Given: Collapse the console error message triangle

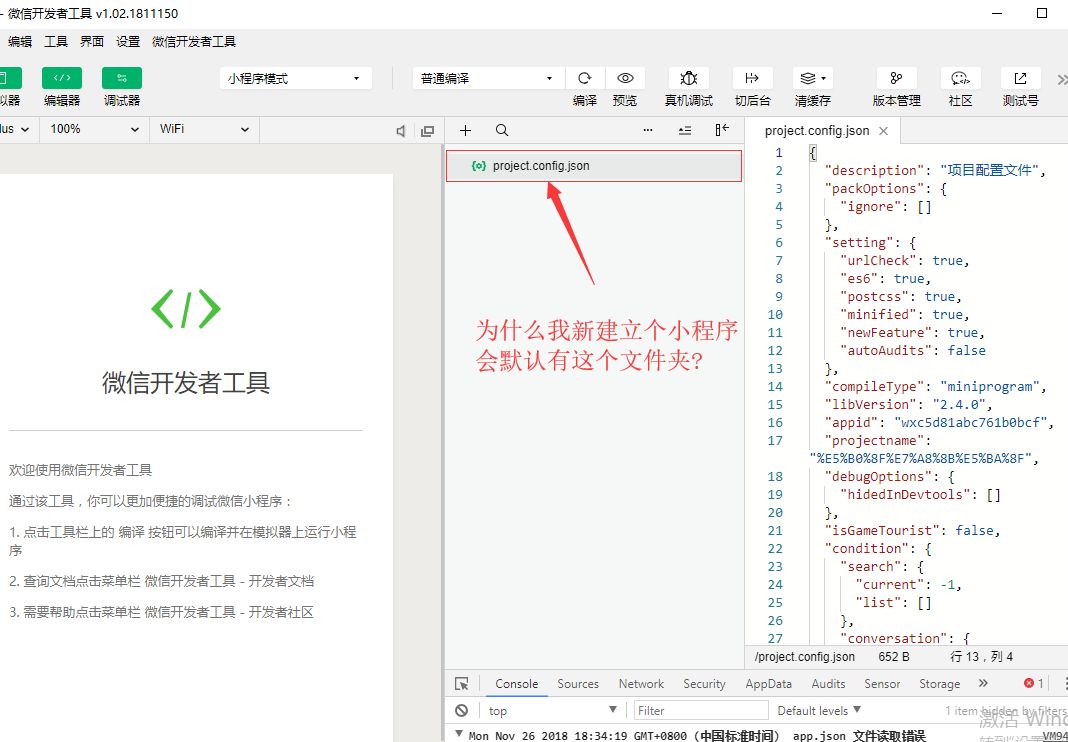Looking at the screenshot, I should pos(458,735).
